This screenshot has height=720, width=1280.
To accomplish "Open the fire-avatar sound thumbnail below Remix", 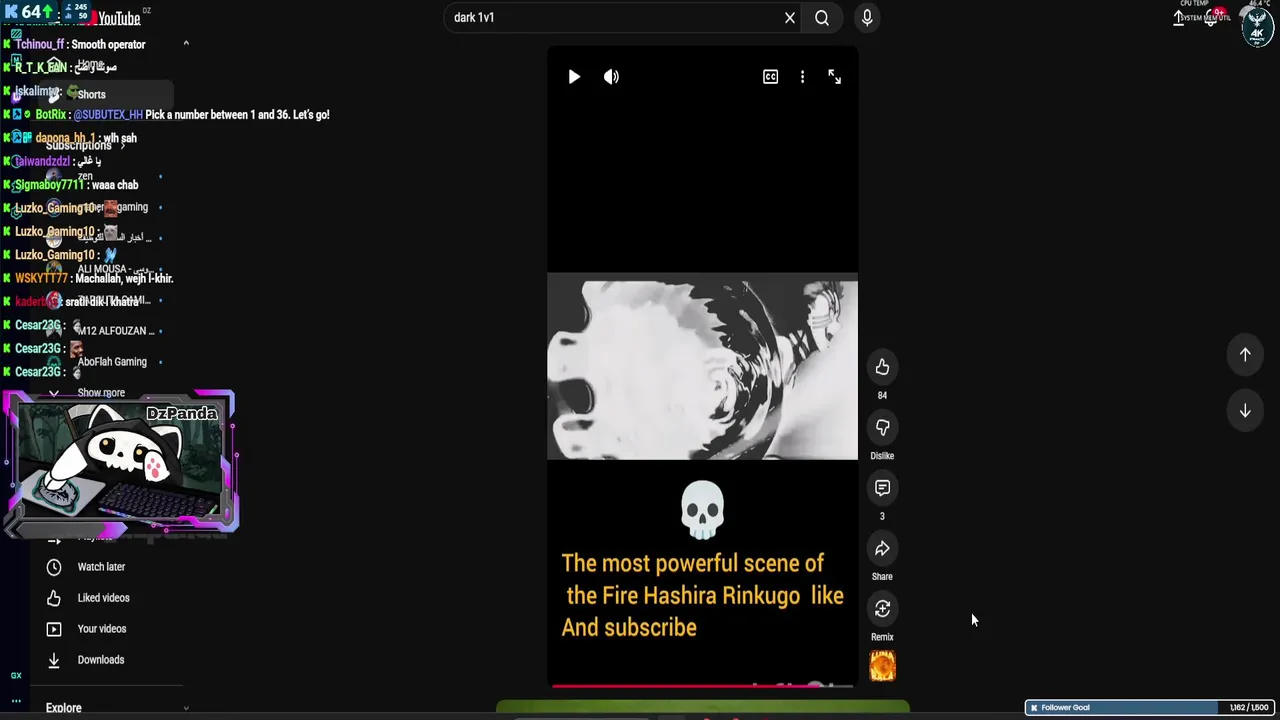I will 882,666.
